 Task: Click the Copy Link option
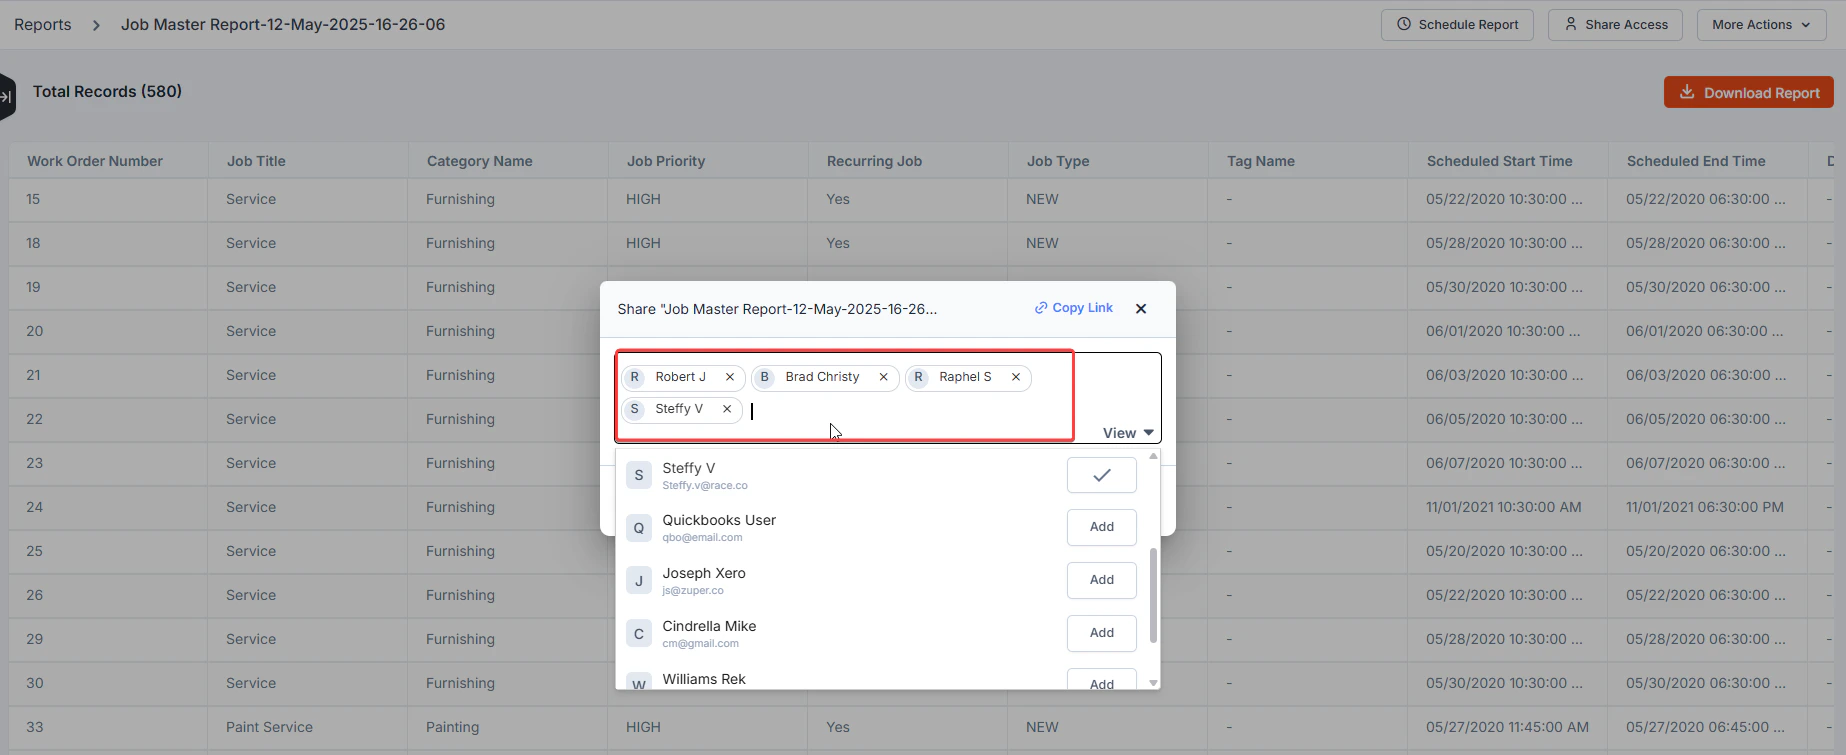pos(1074,308)
